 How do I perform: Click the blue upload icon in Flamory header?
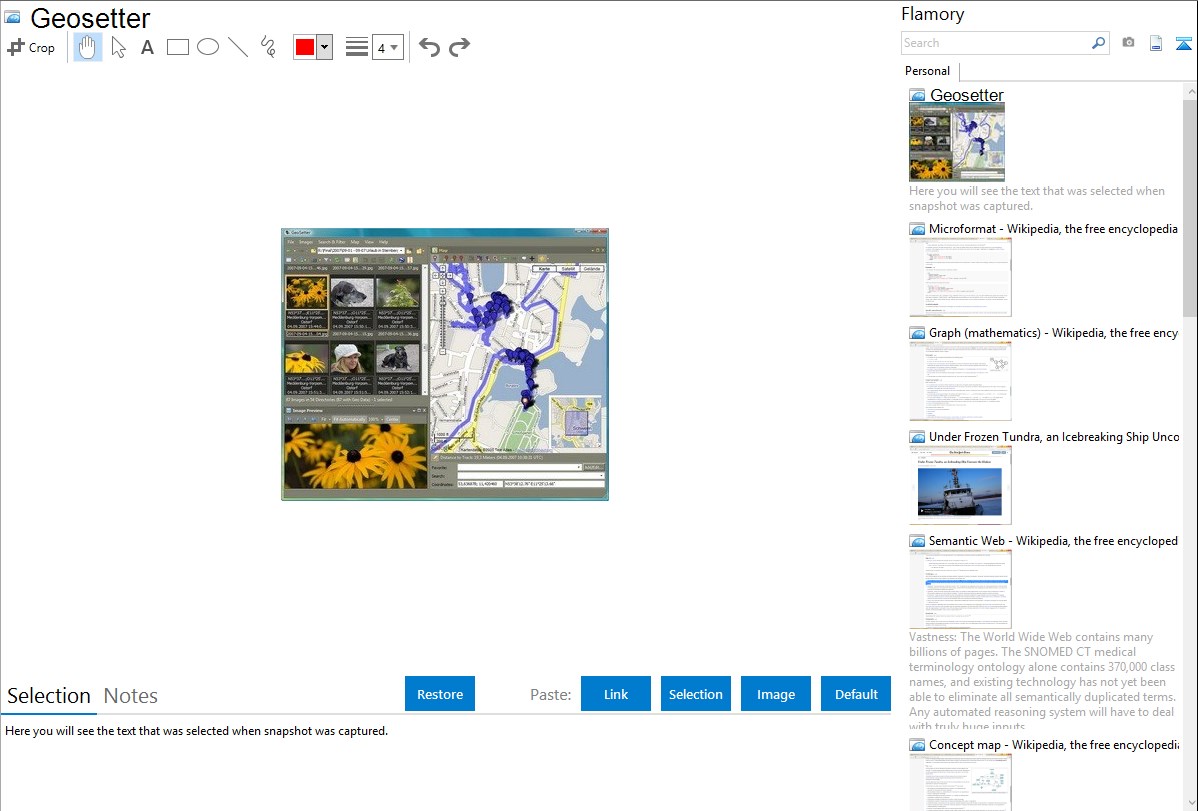tap(1183, 43)
